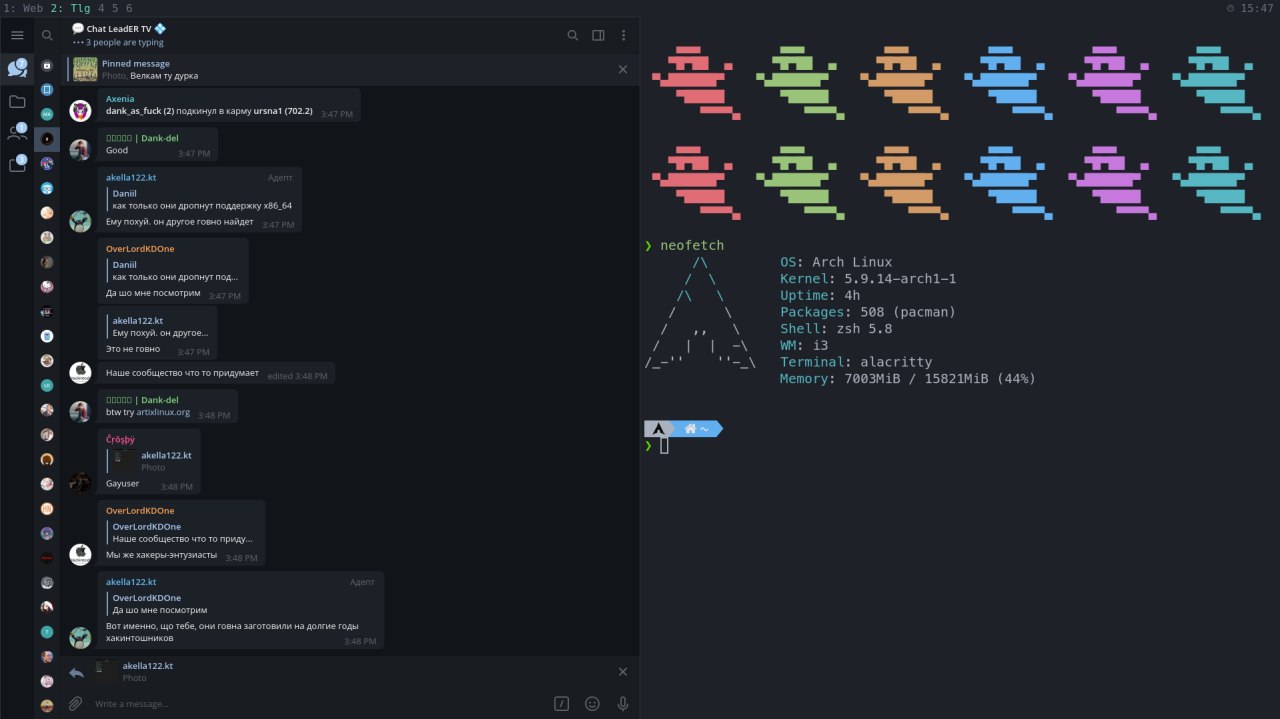Click penguin avatar beside the last akella122.kt message
Screen dimensions: 1280x719
[x=80, y=637]
